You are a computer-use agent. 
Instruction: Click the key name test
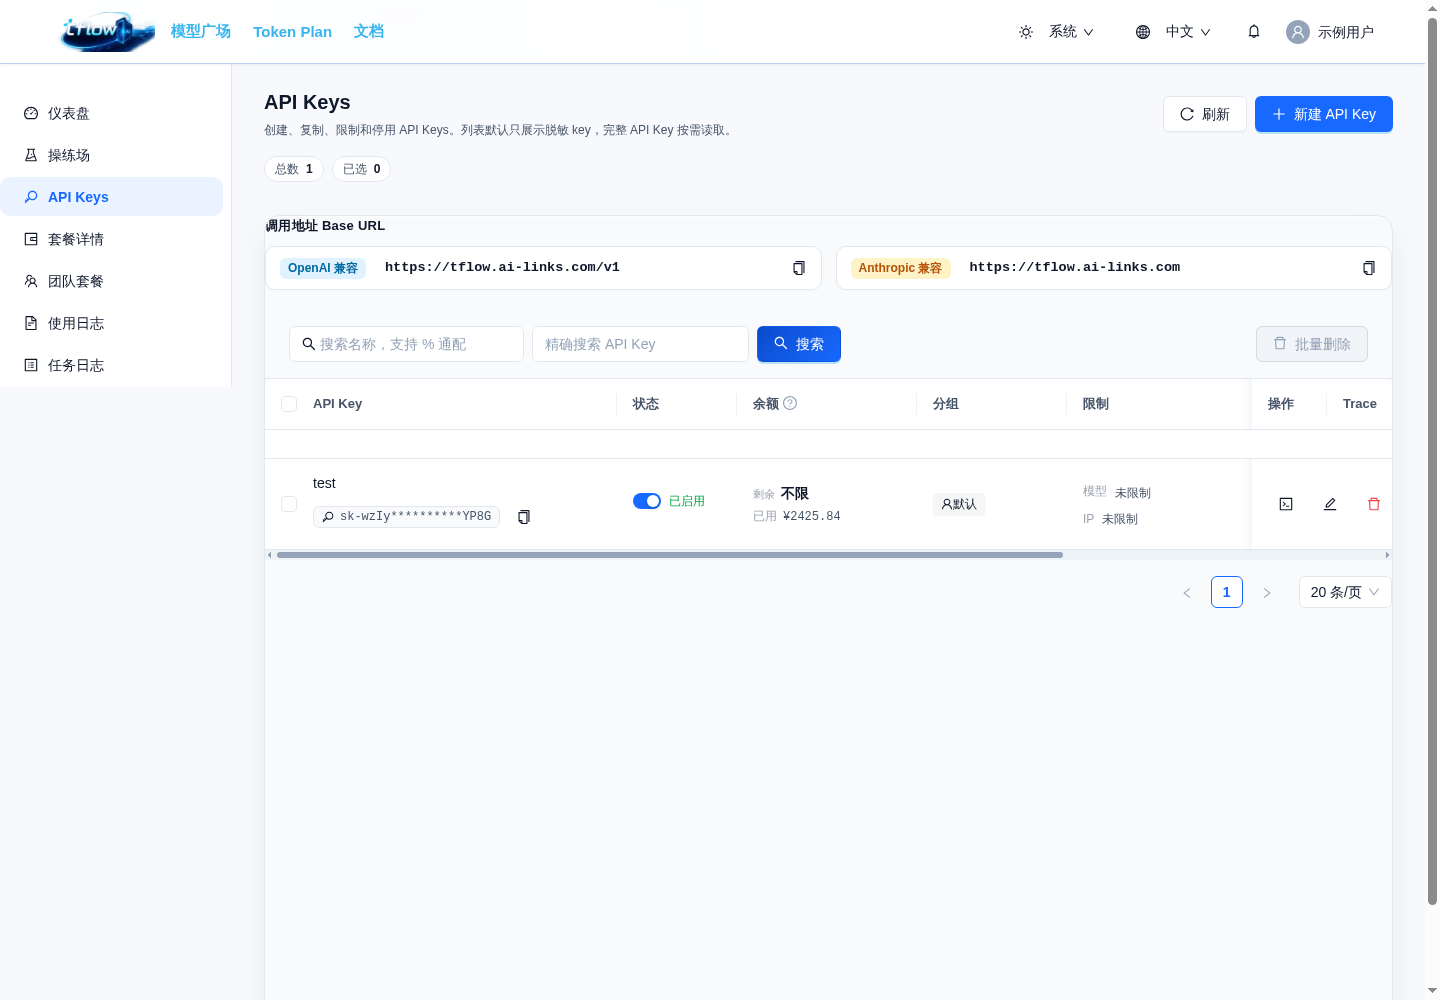point(324,483)
